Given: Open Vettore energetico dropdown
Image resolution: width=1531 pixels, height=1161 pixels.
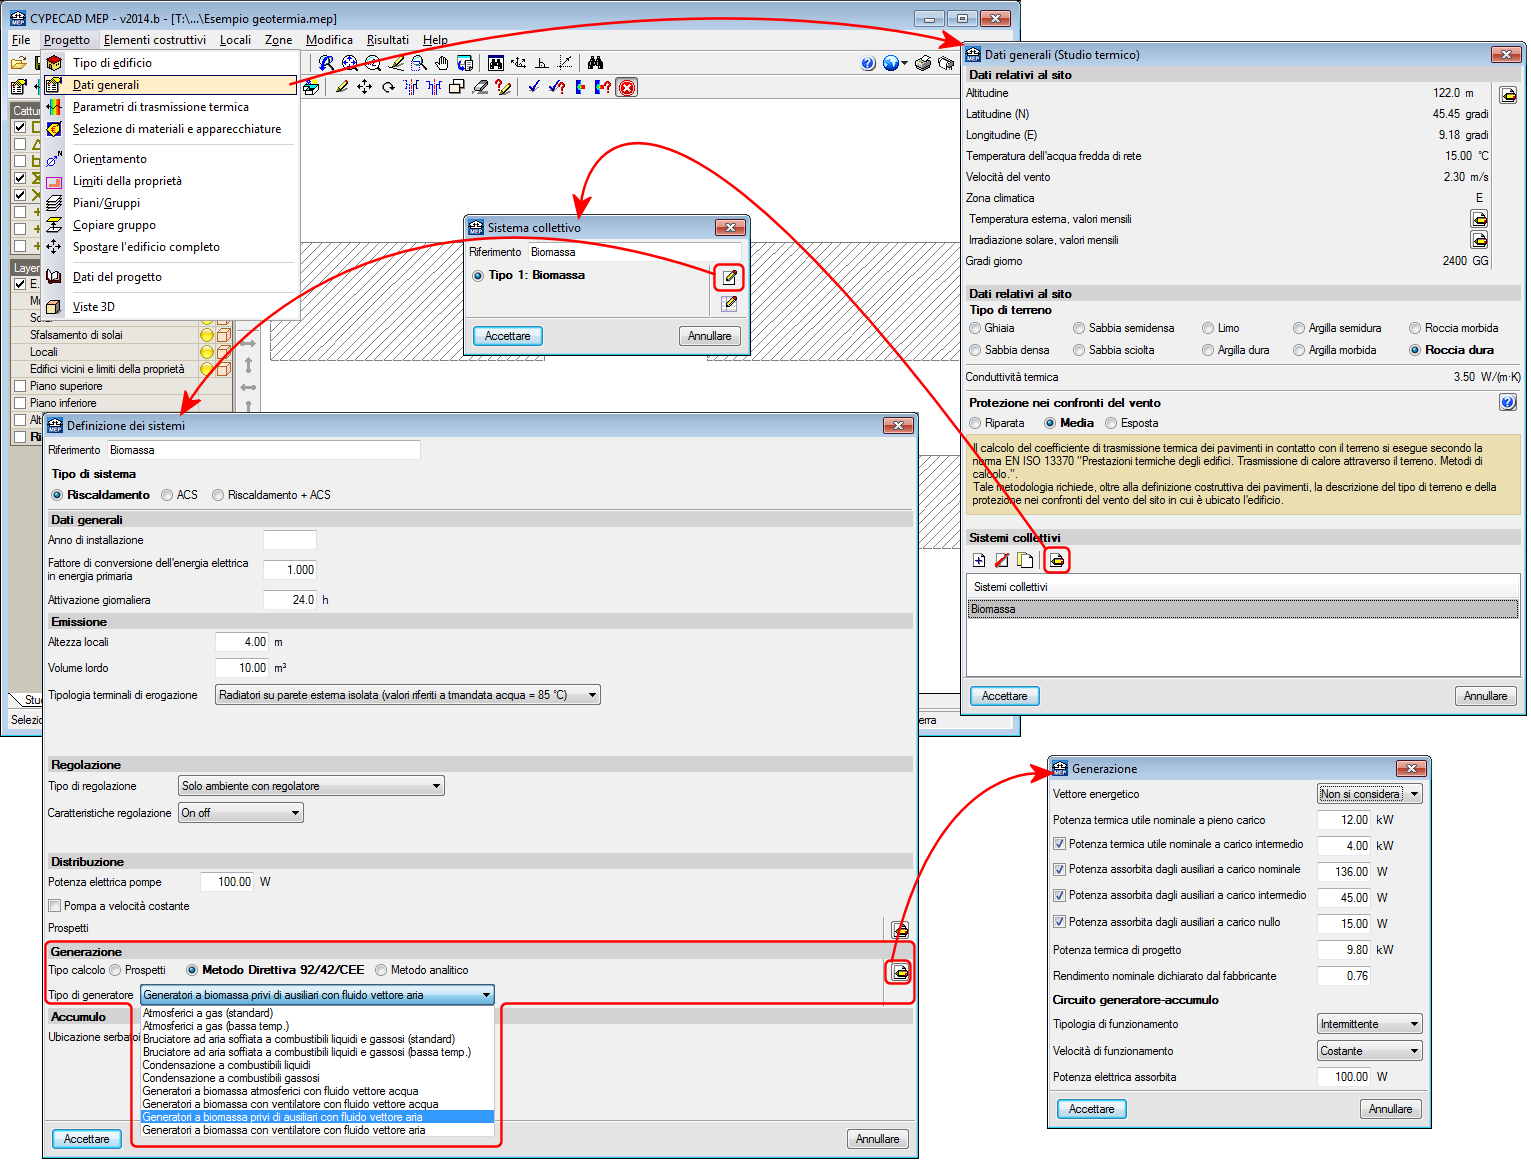Looking at the screenshot, I should pyautogui.click(x=1369, y=794).
